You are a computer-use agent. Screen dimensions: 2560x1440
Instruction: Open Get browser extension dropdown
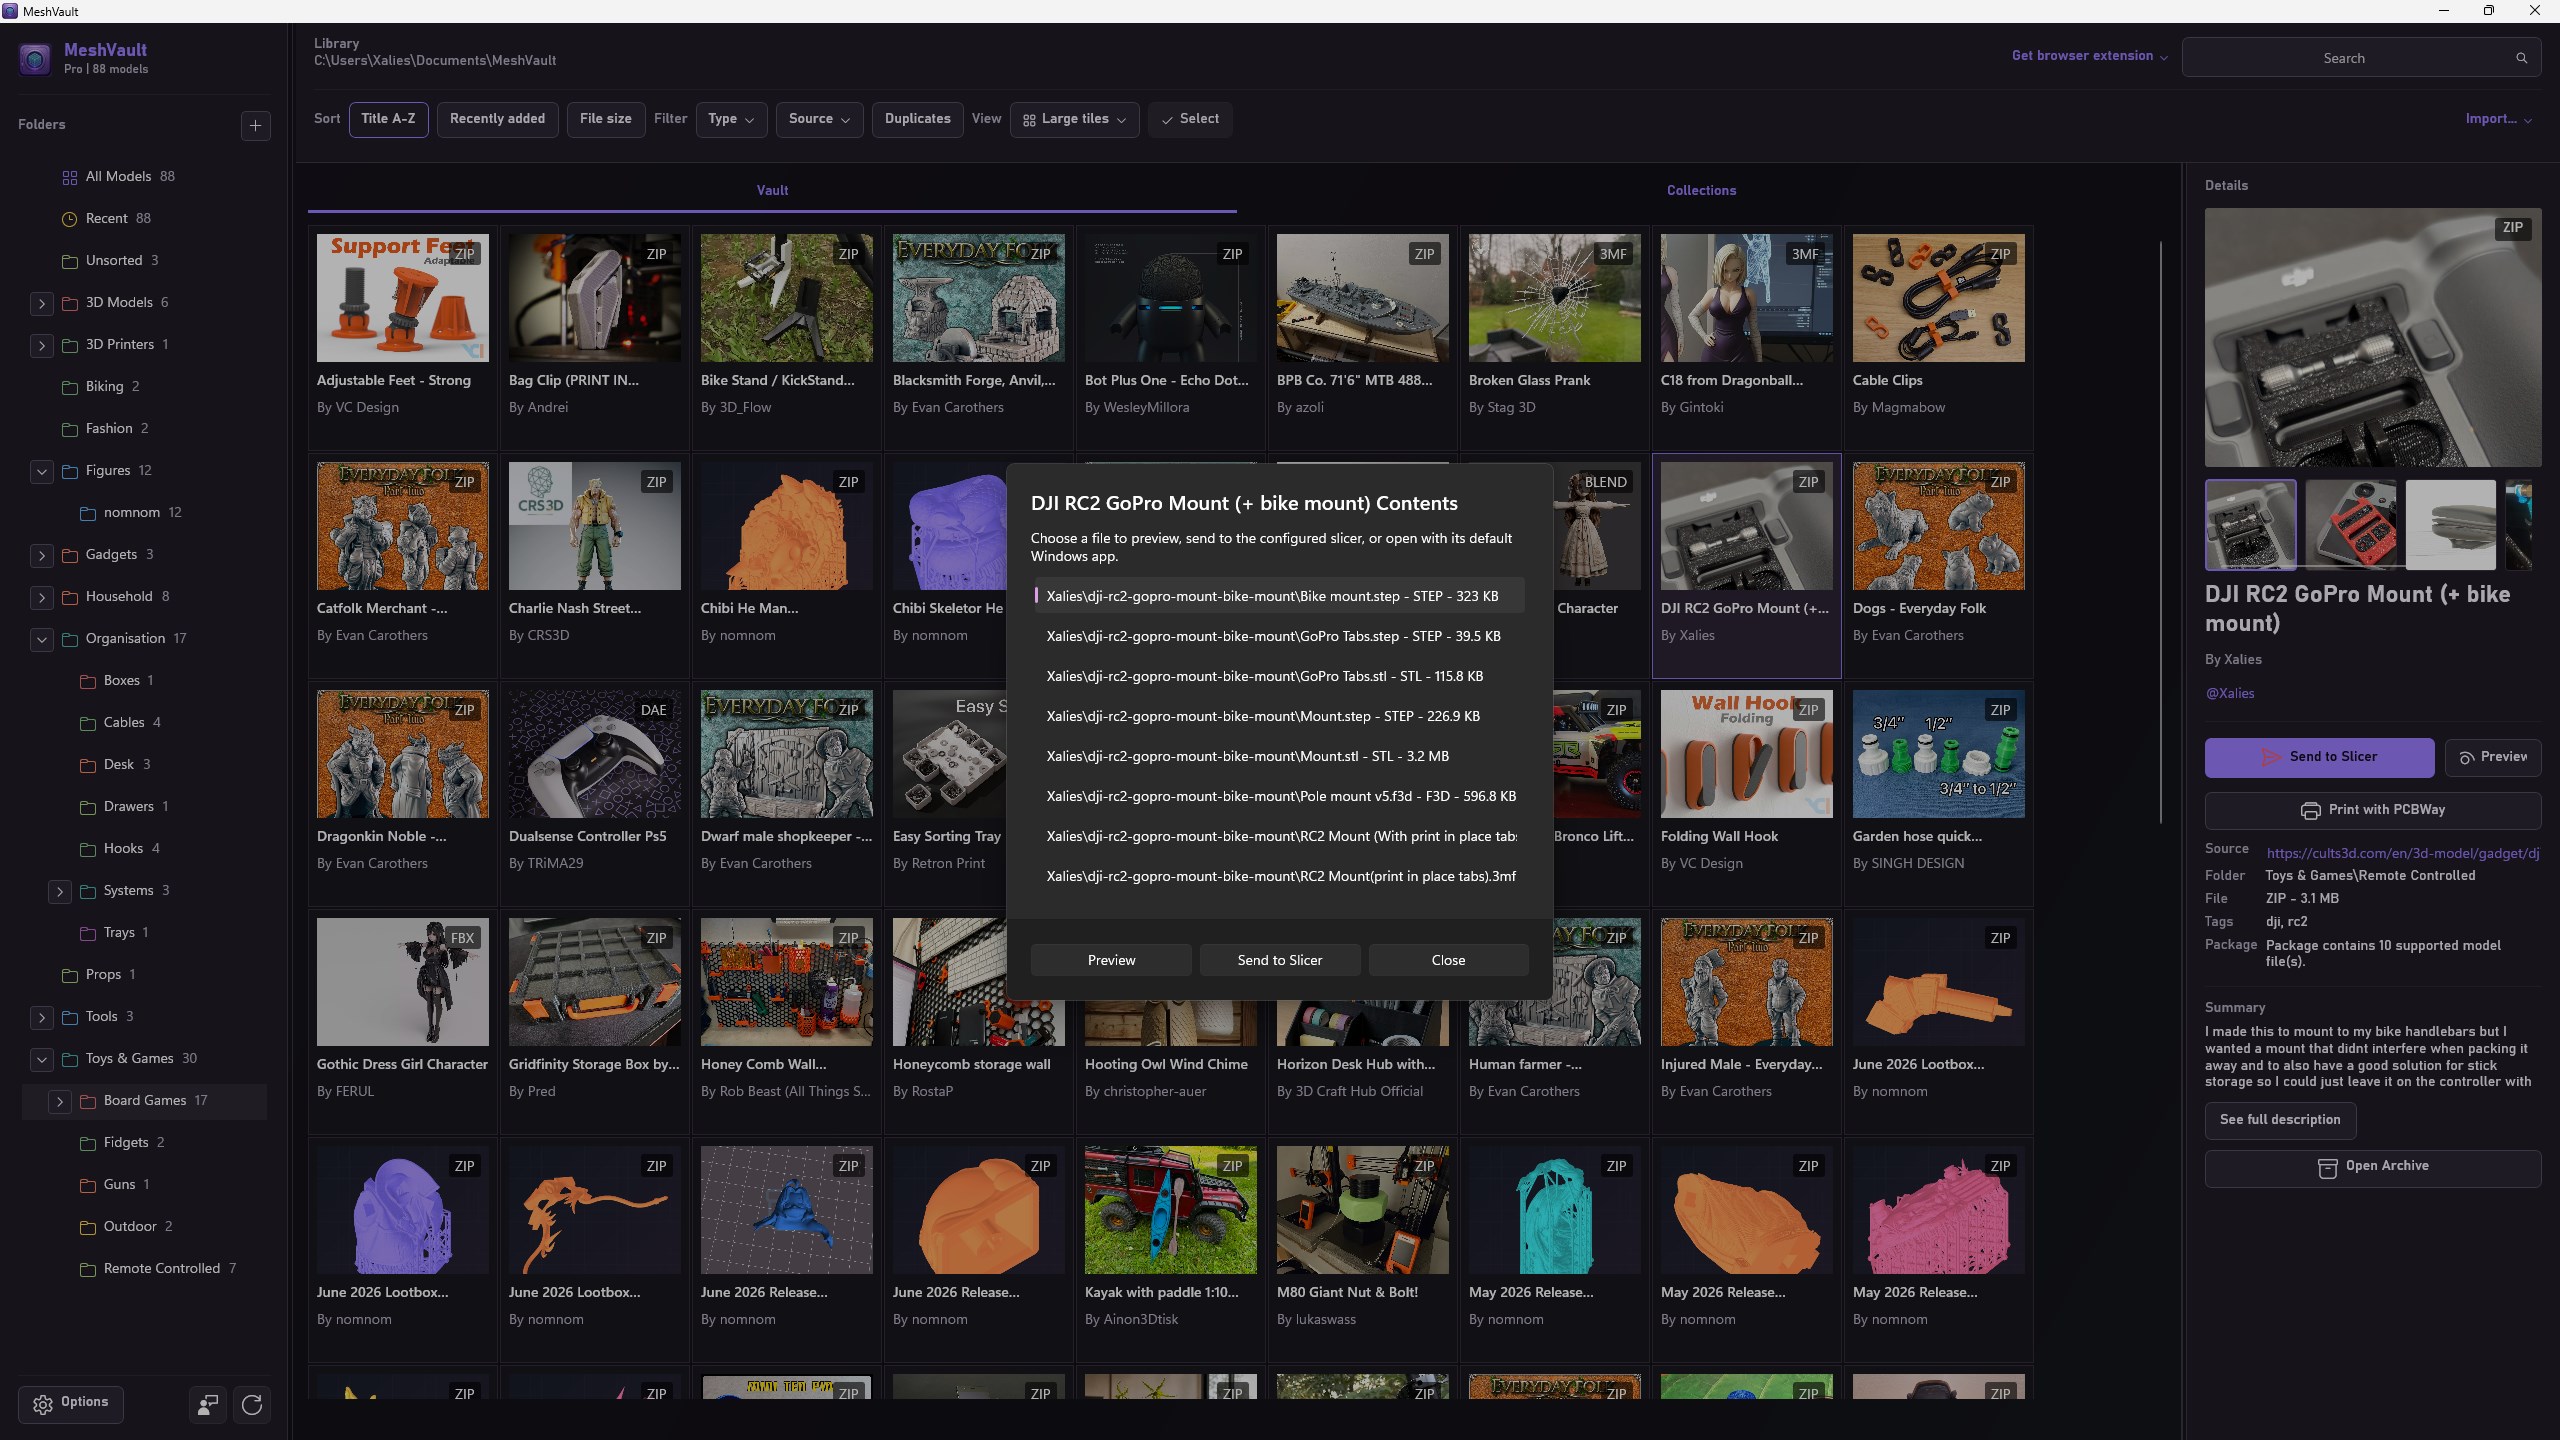click(2089, 56)
